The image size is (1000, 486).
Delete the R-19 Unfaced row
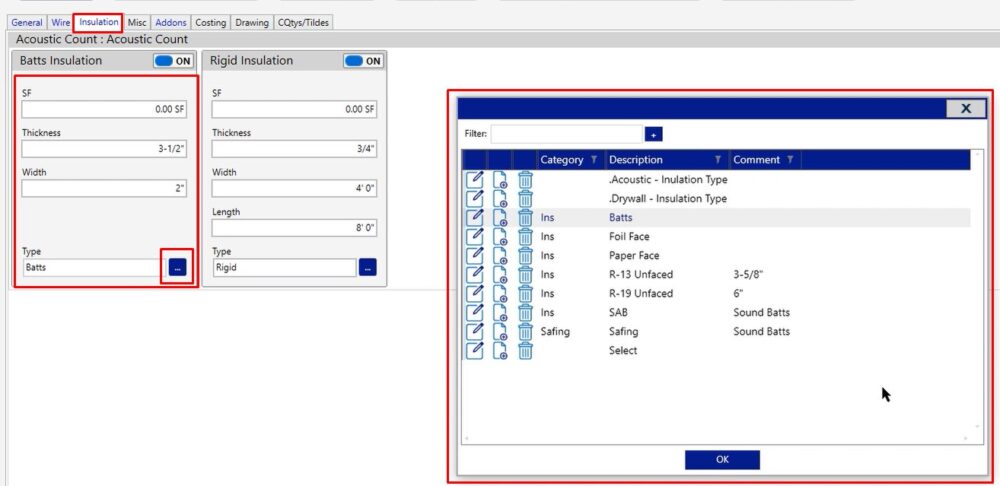coord(525,294)
